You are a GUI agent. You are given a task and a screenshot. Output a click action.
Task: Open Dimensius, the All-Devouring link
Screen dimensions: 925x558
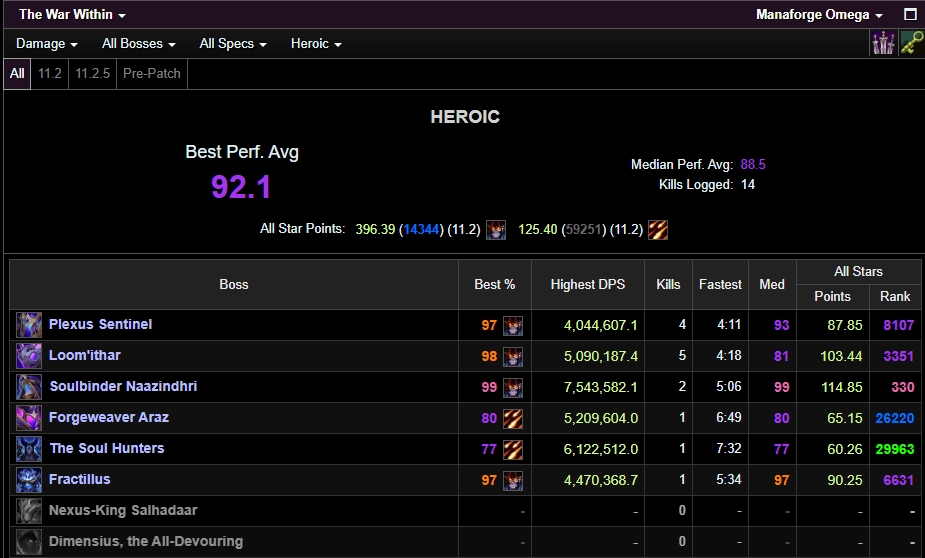point(146,541)
